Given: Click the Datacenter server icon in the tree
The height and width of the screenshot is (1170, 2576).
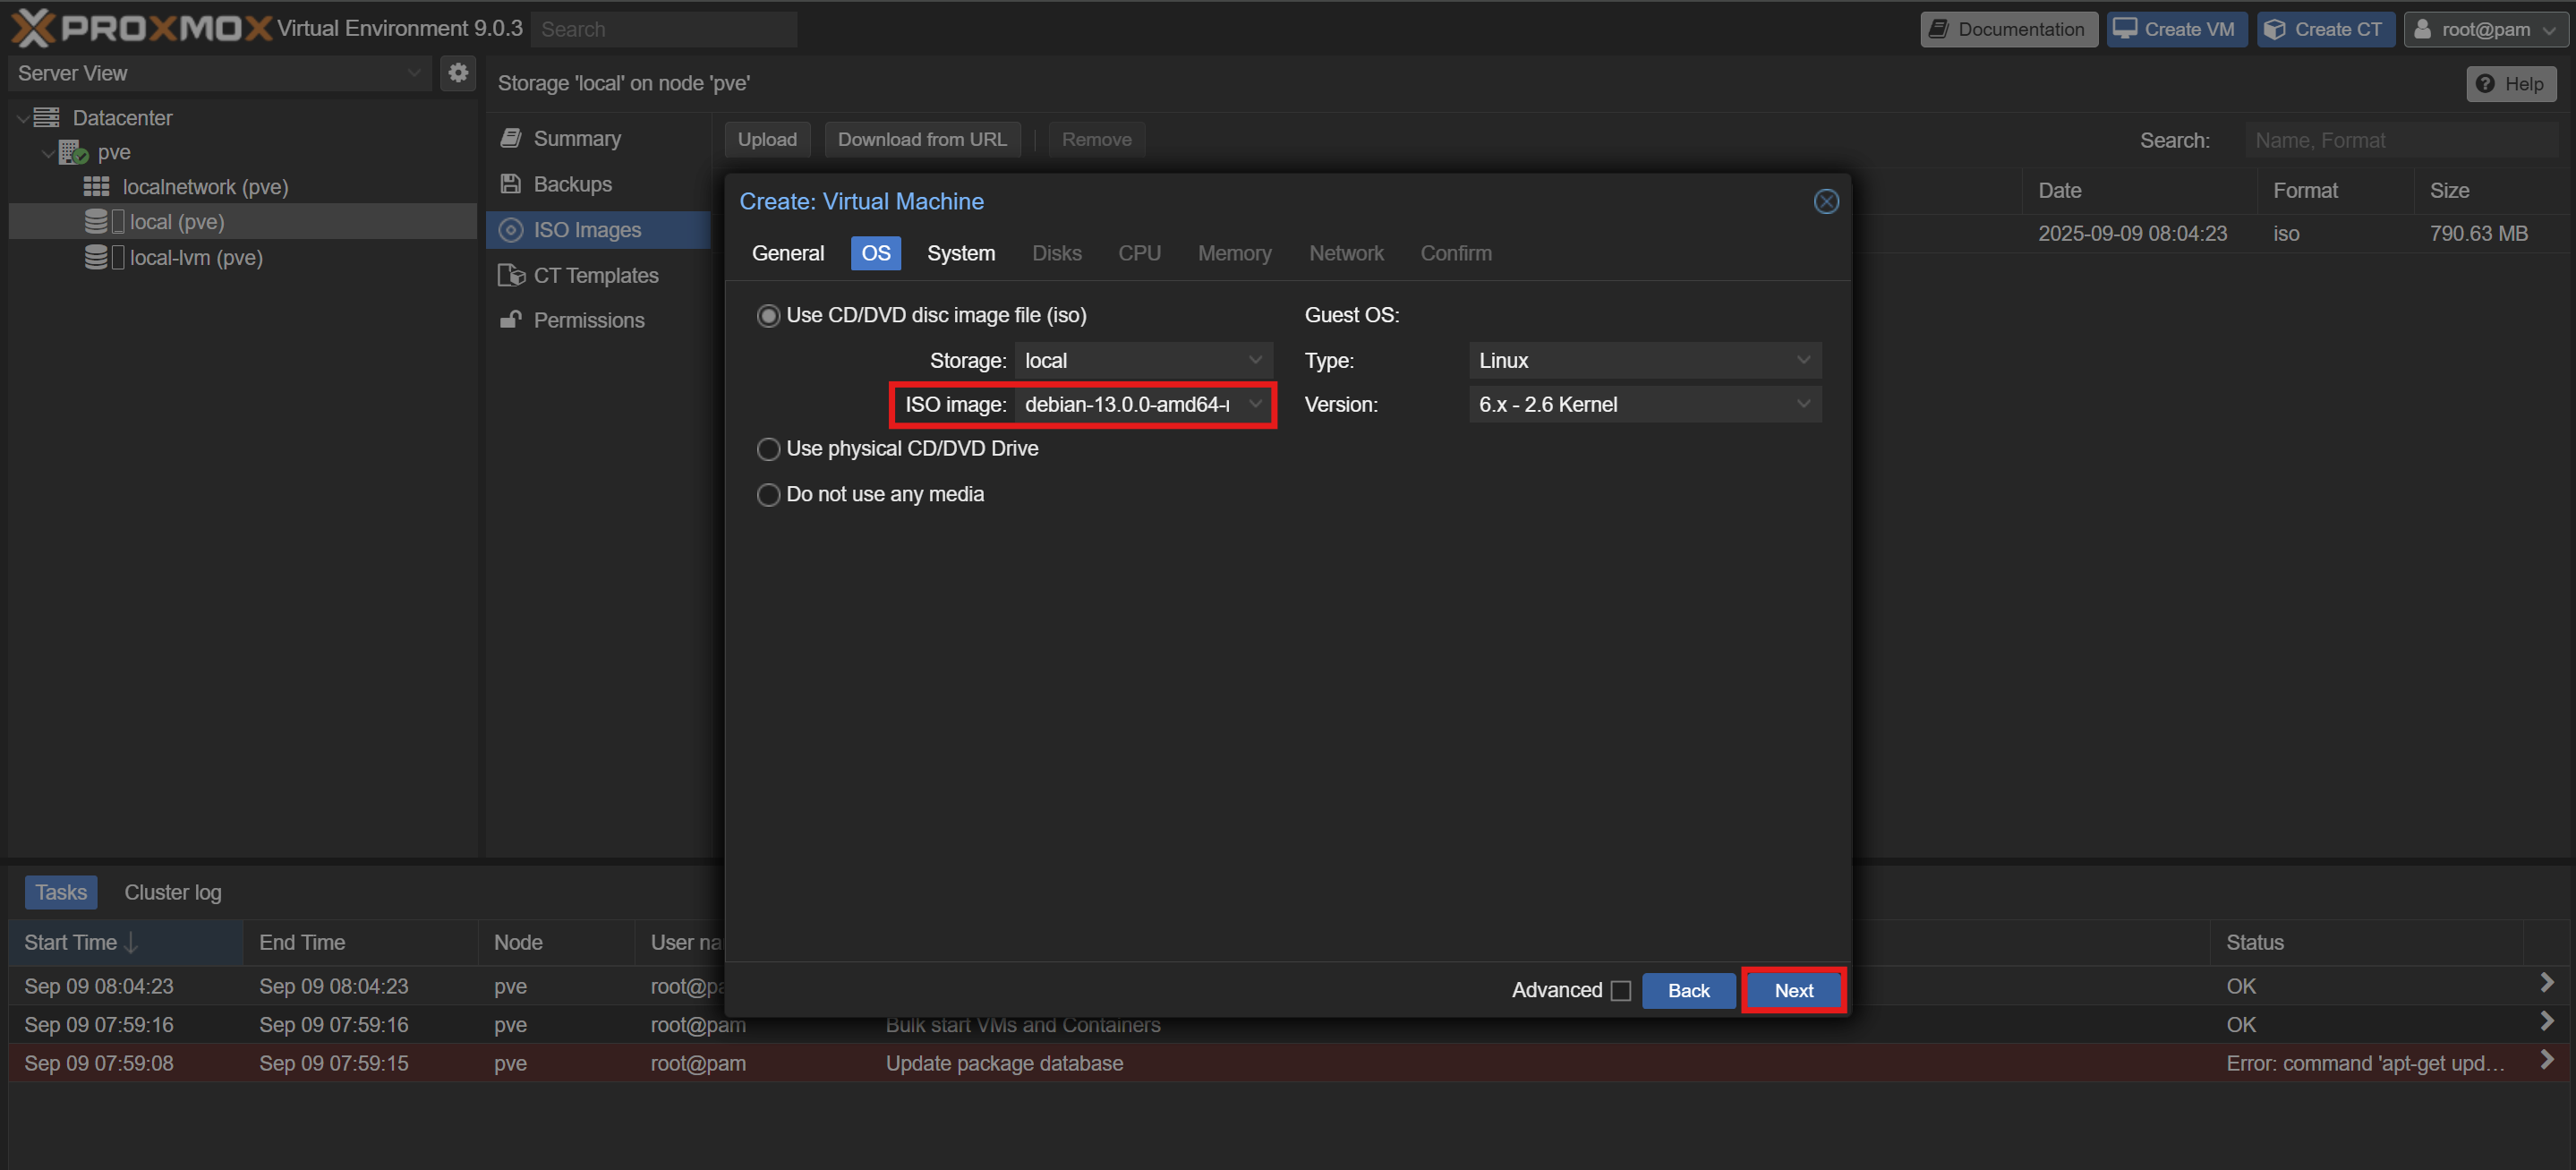Looking at the screenshot, I should point(46,118).
